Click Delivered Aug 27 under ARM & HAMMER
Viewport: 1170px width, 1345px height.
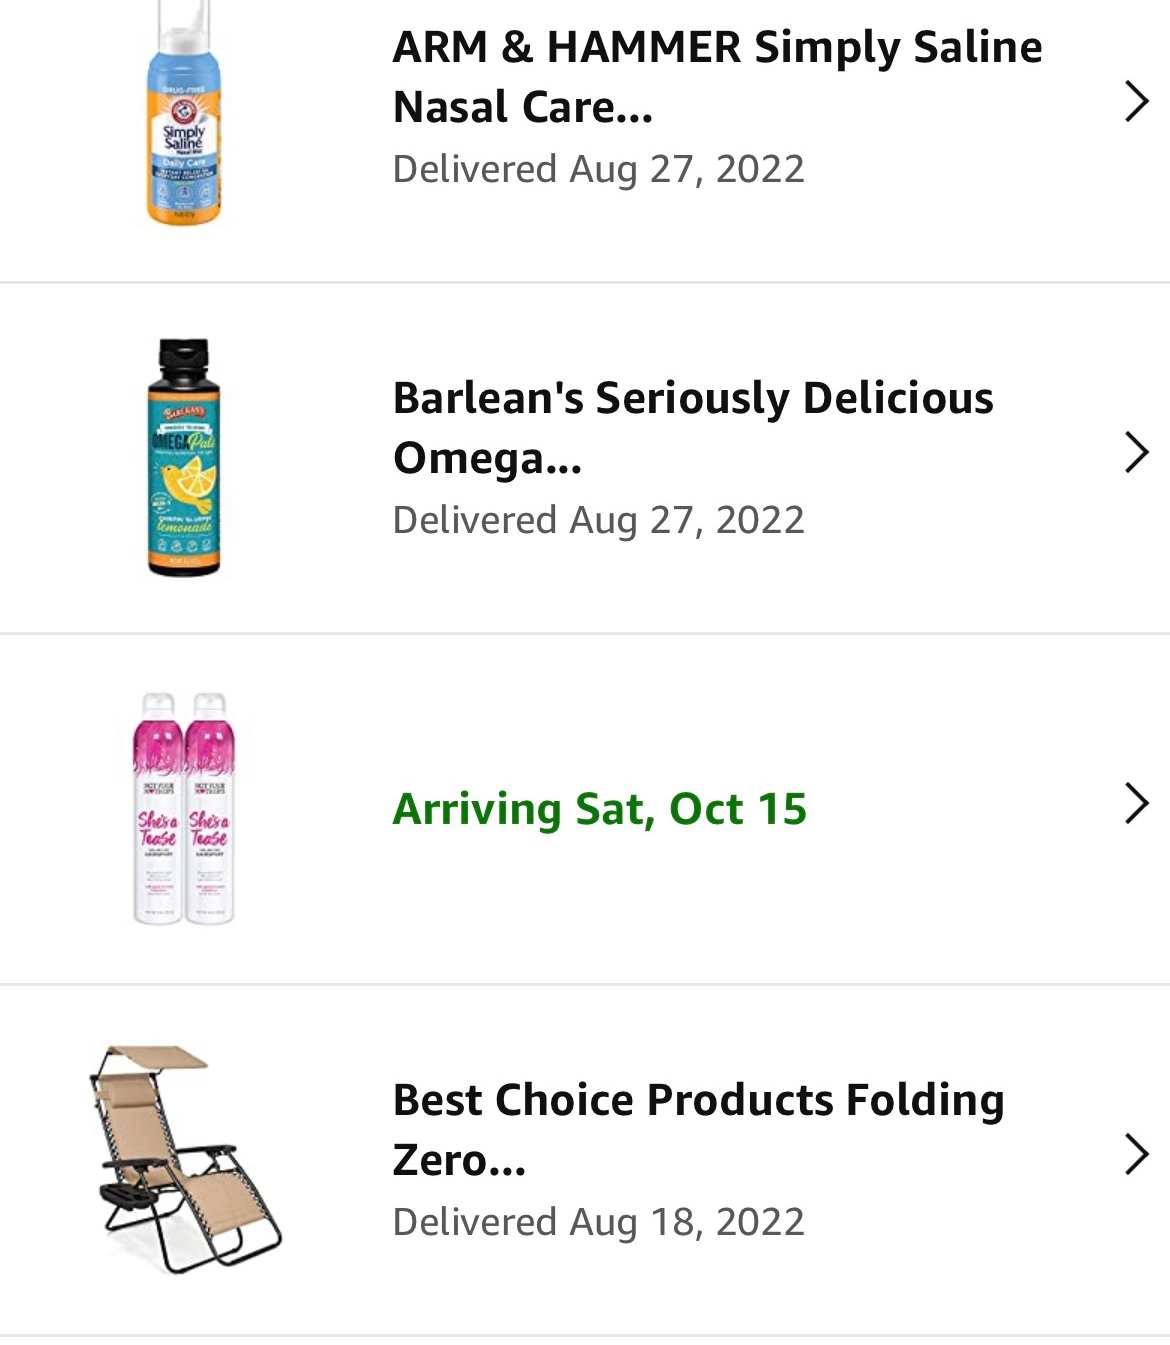598,169
